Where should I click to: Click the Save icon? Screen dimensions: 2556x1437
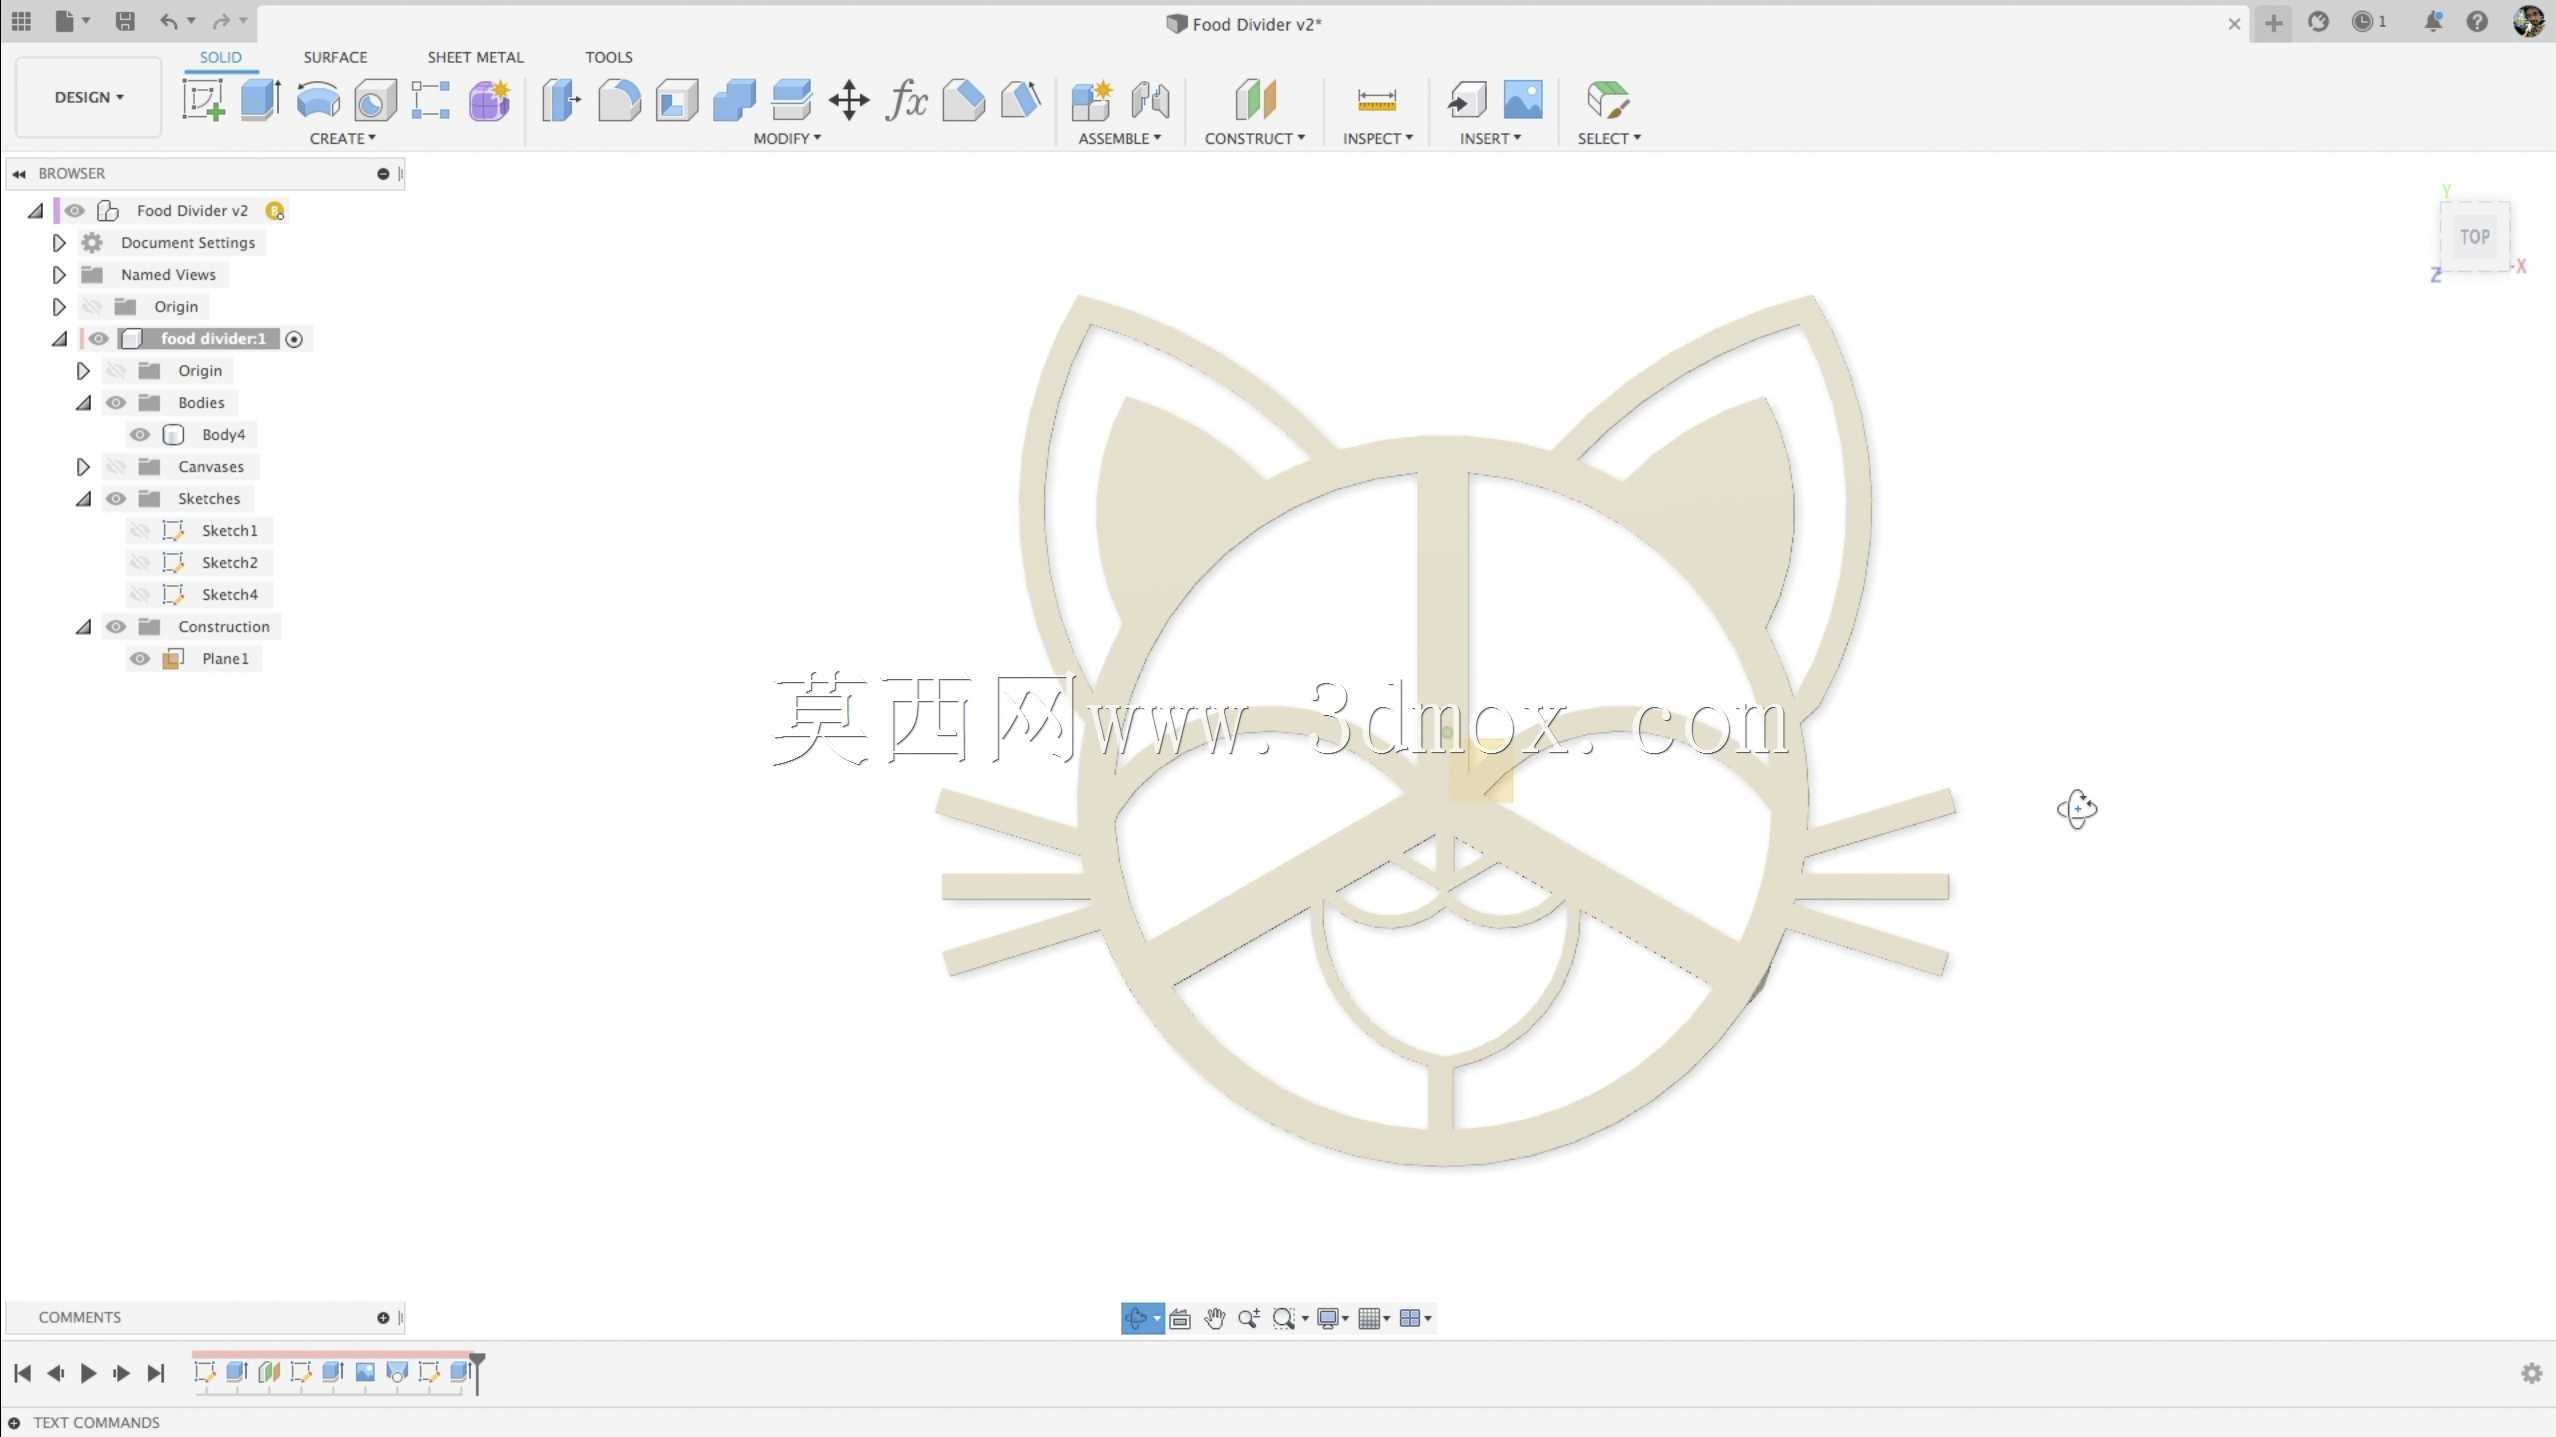[x=125, y=21]
